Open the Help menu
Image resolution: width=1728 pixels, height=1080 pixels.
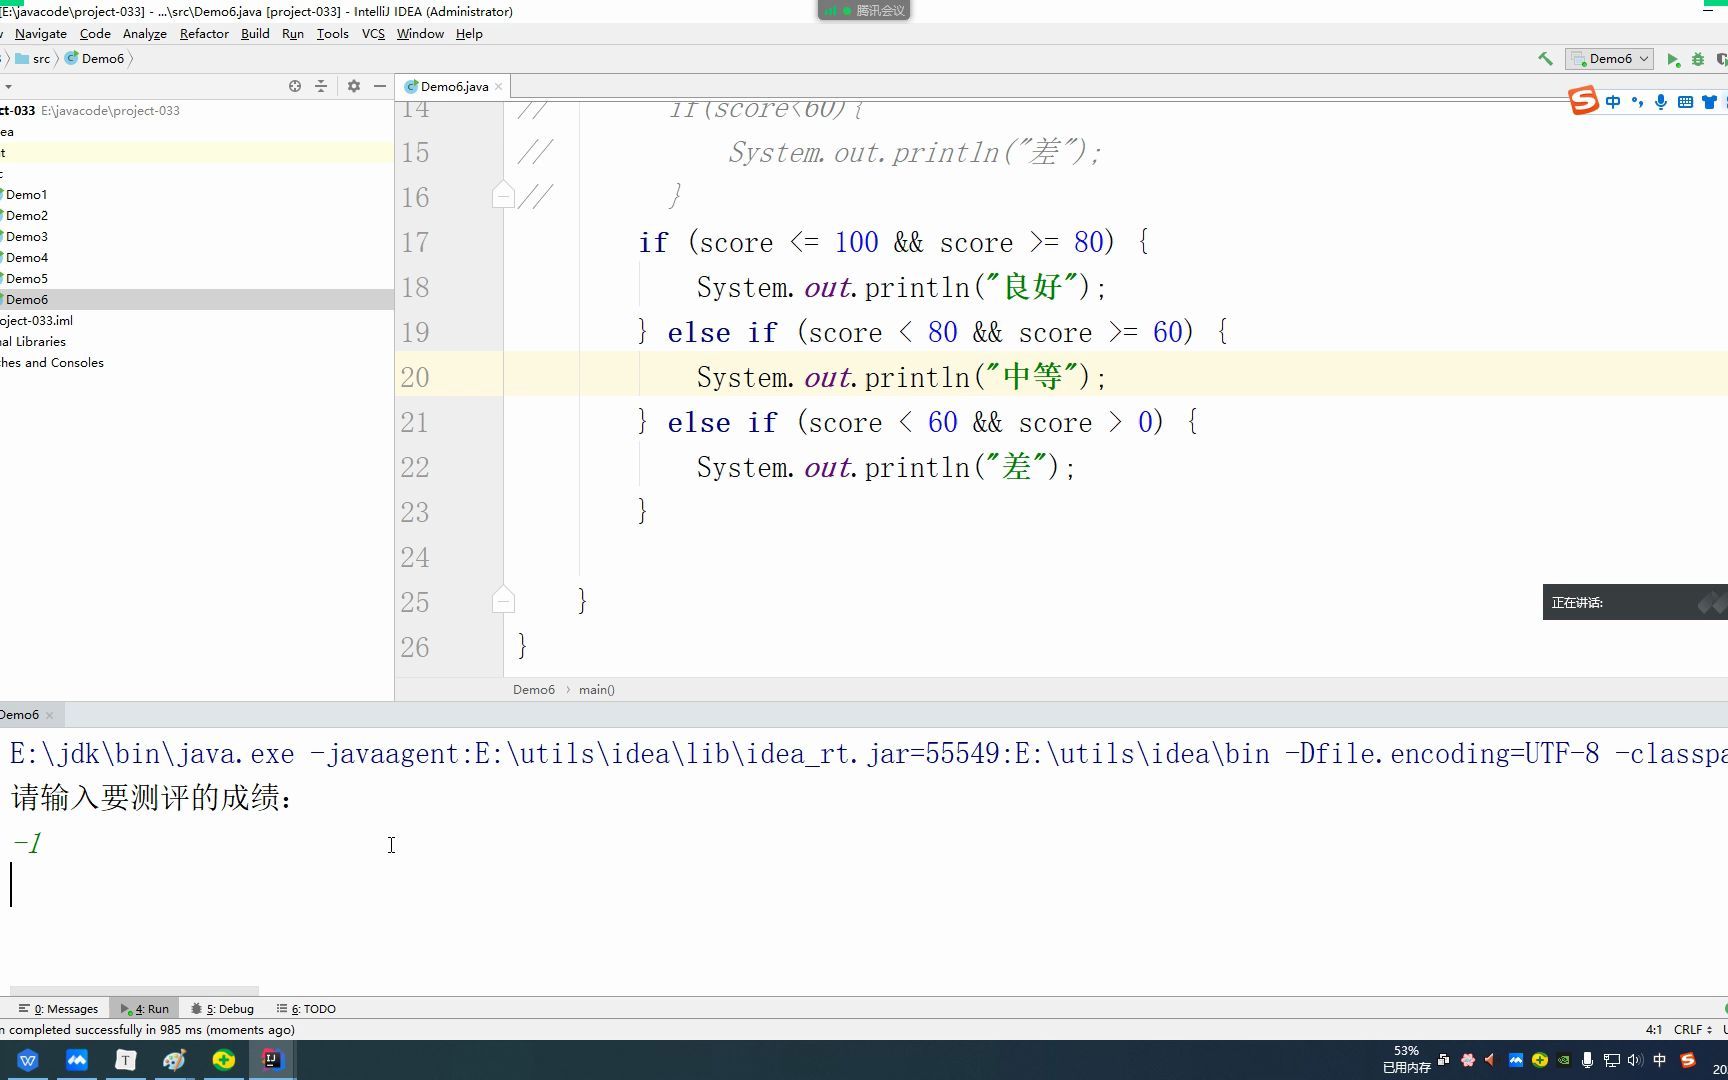[469, 34]
